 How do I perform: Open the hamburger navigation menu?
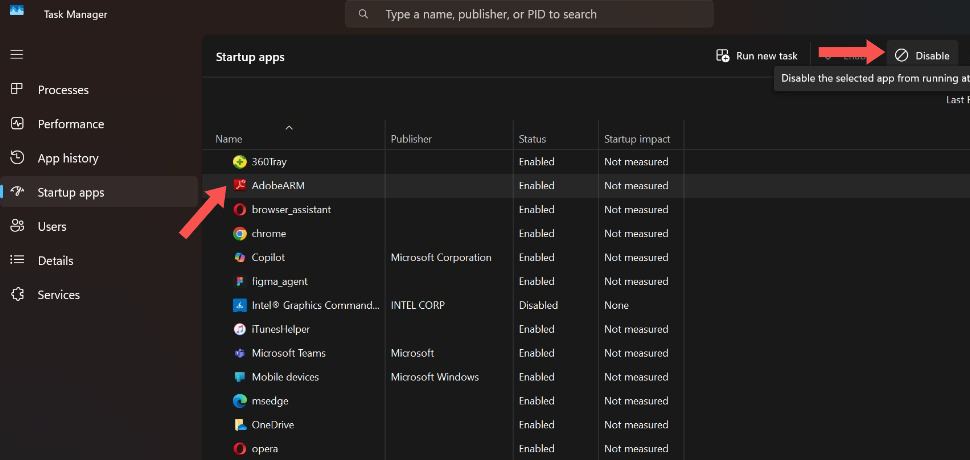(x=17, y=54)
